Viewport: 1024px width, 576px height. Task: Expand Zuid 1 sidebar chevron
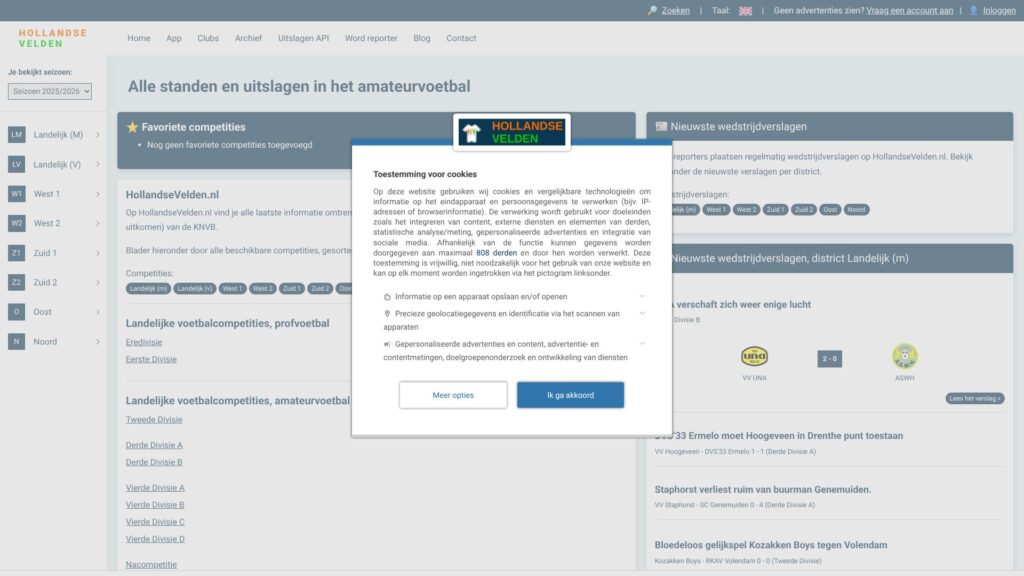pos(98,253)
